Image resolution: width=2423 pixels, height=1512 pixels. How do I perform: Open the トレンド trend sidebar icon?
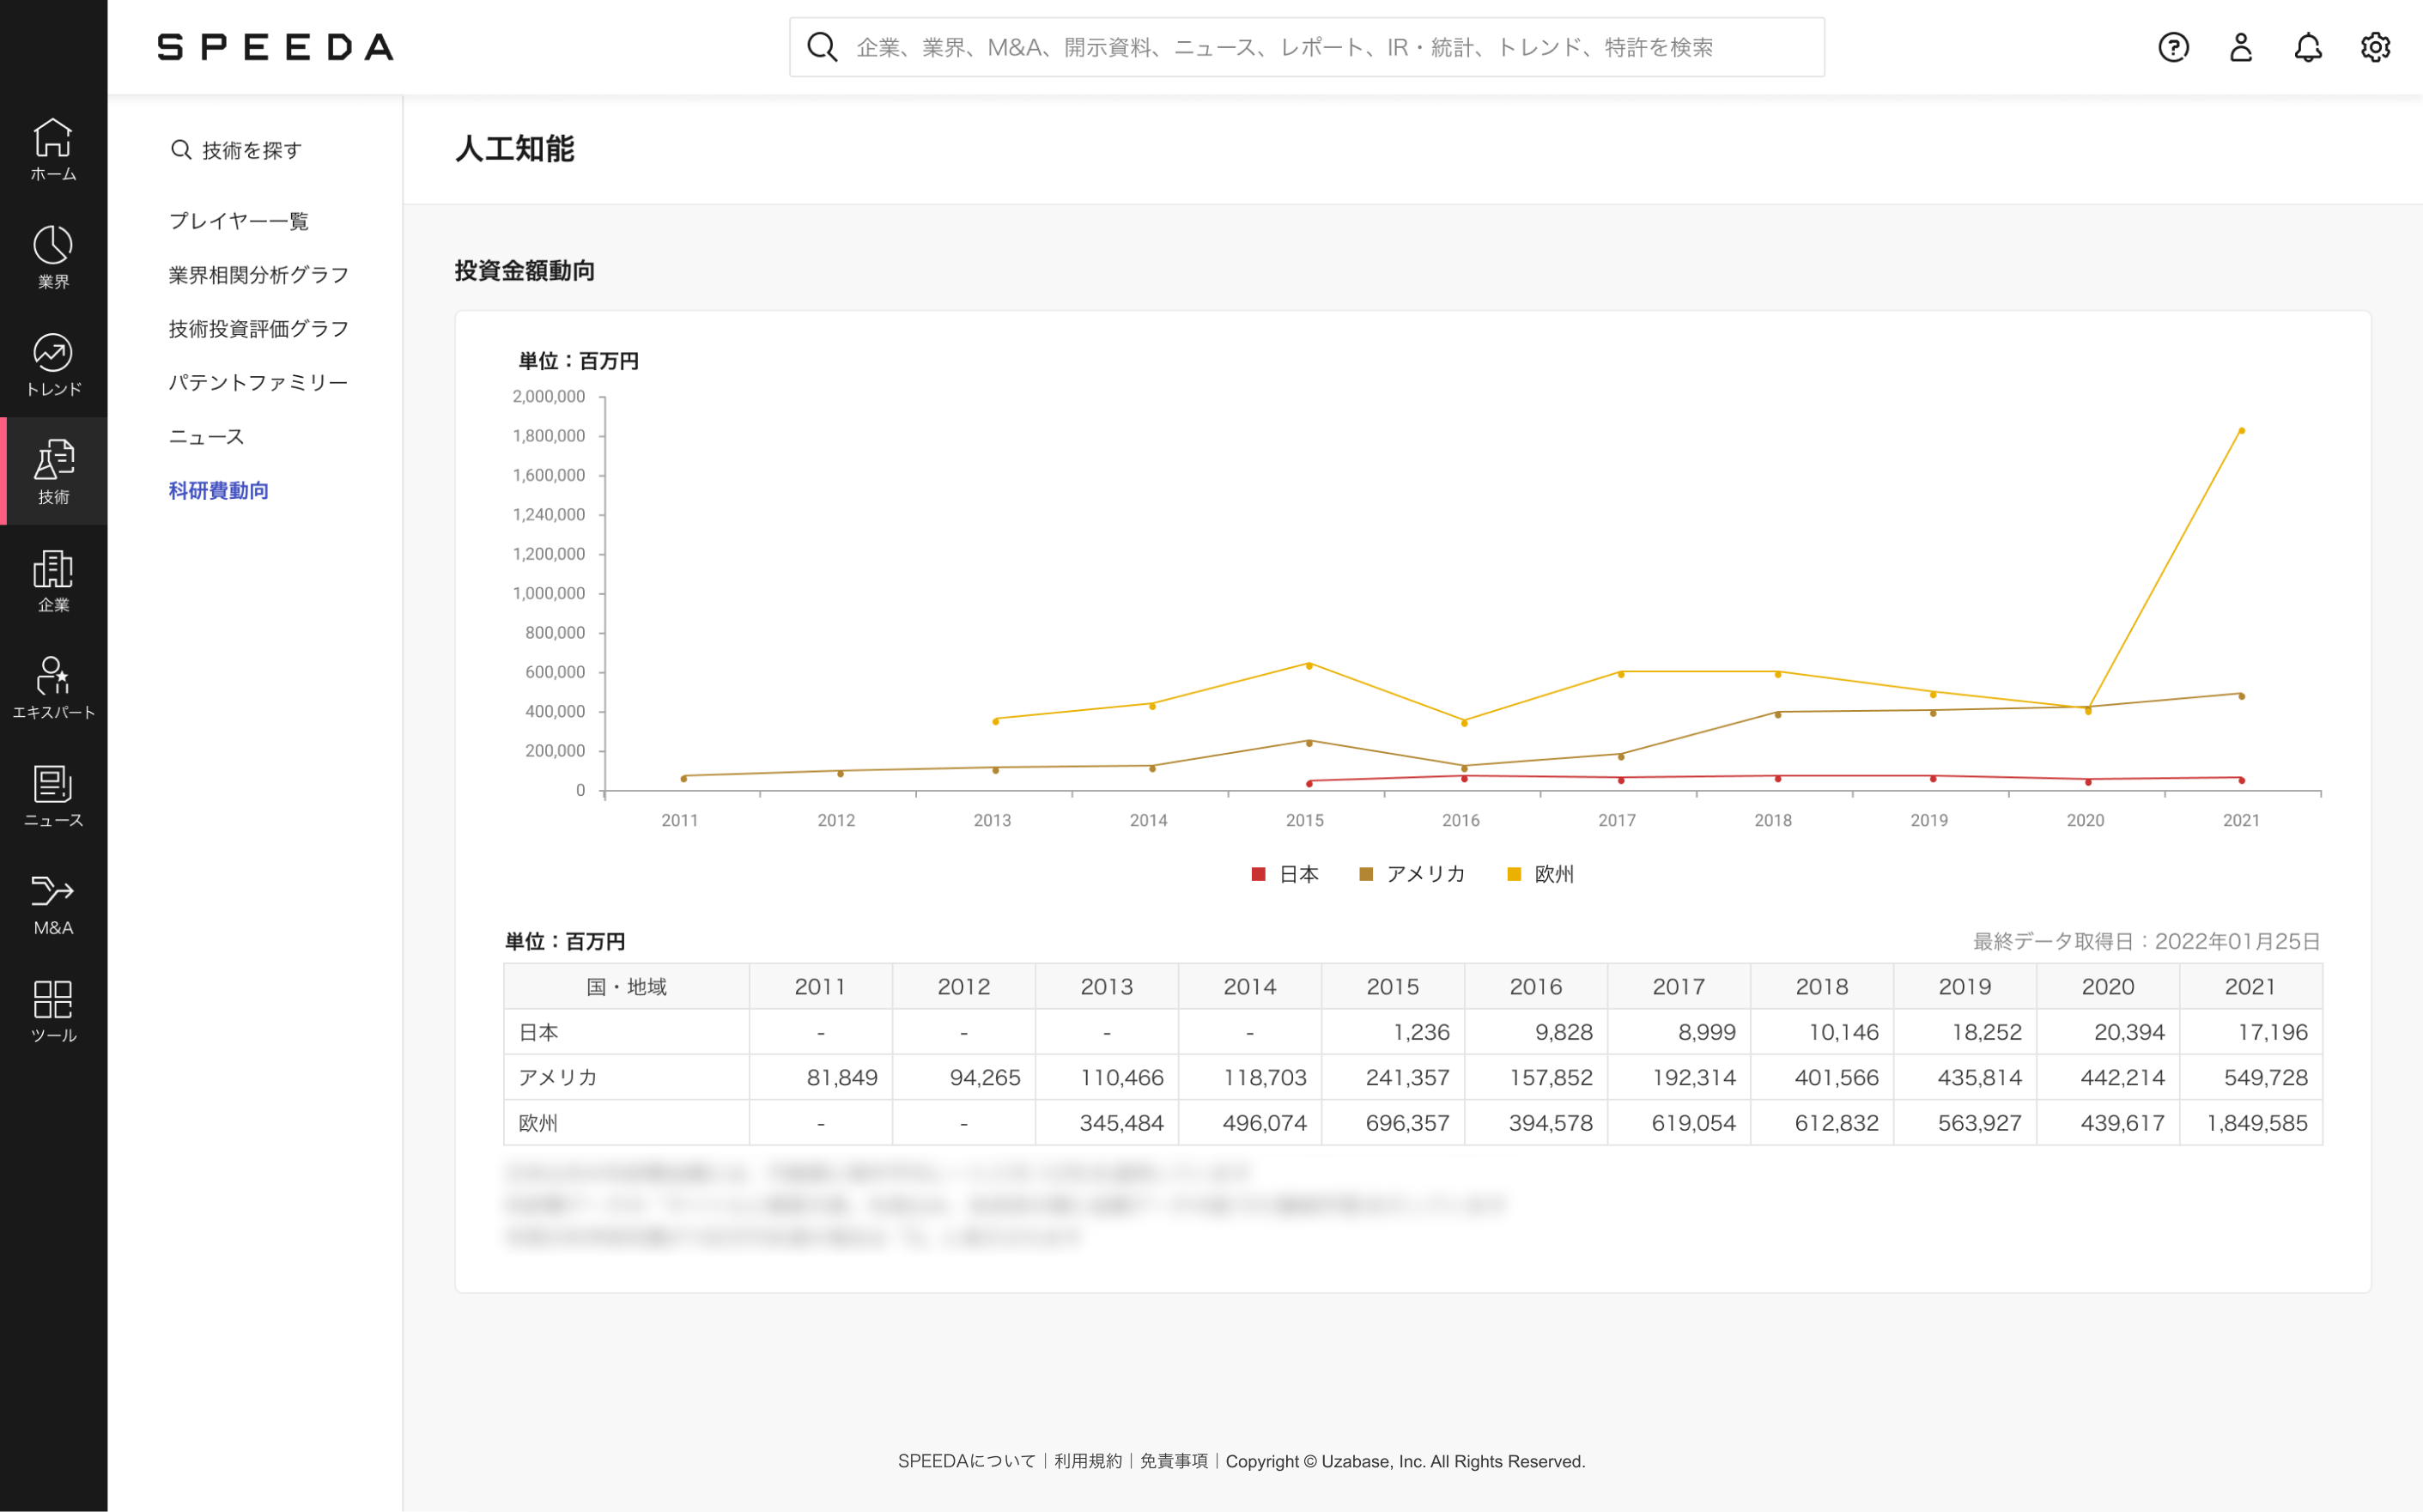pyautogui.click(x=53, y=364)
